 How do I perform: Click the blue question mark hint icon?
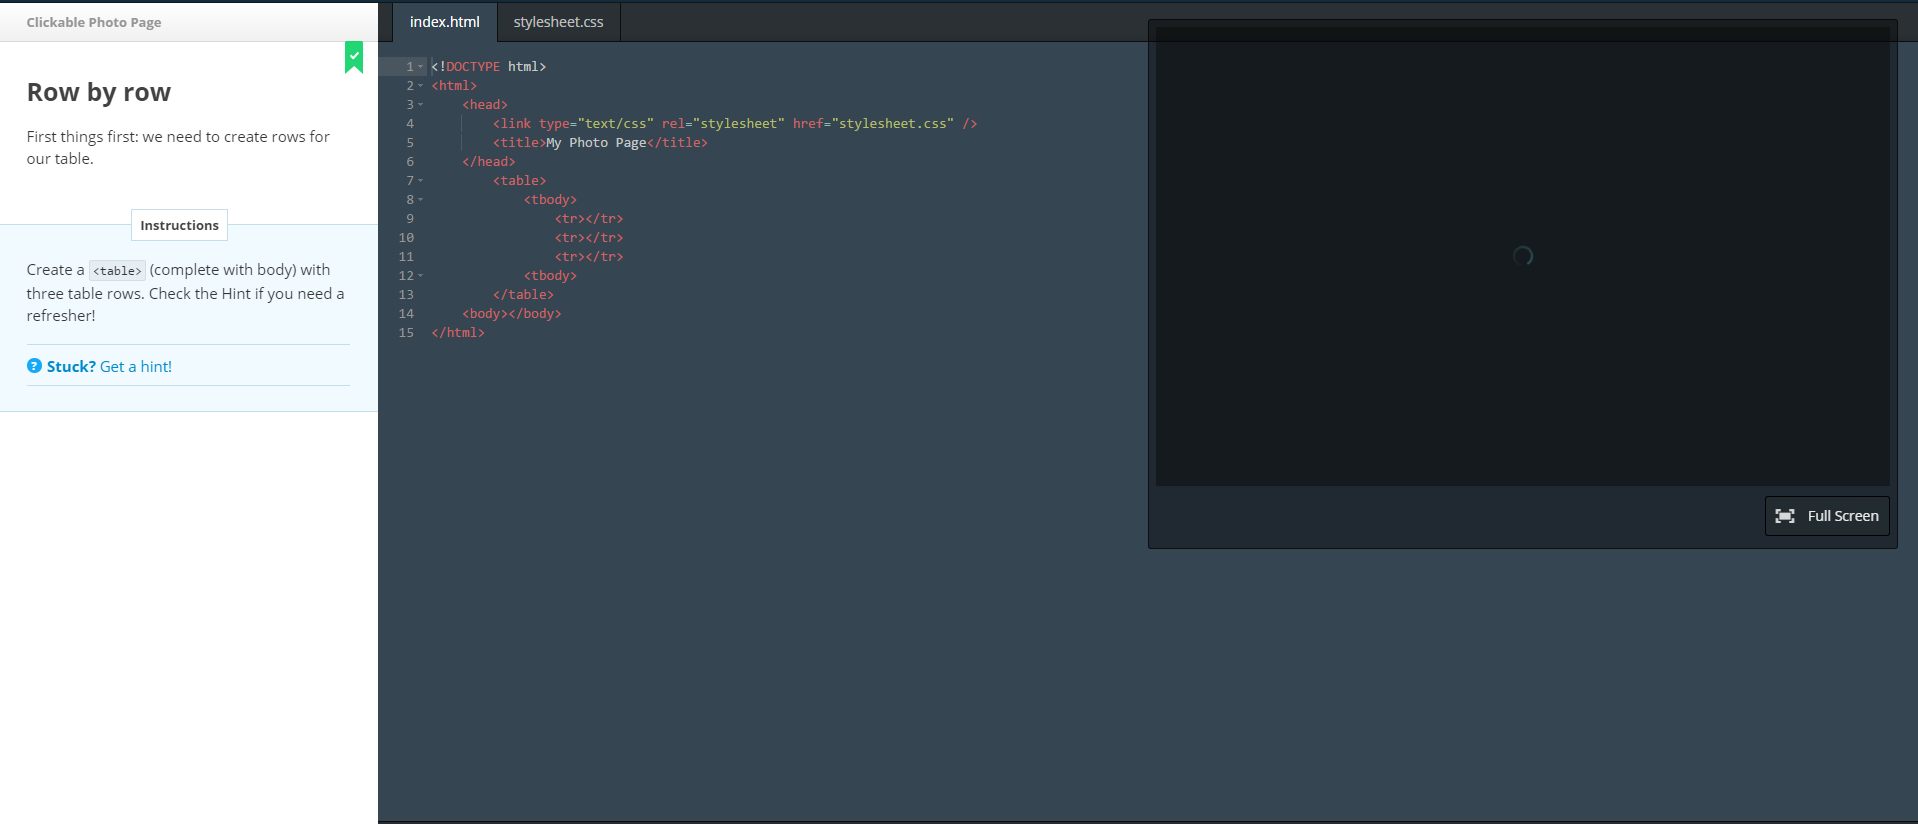pos(34,366)
